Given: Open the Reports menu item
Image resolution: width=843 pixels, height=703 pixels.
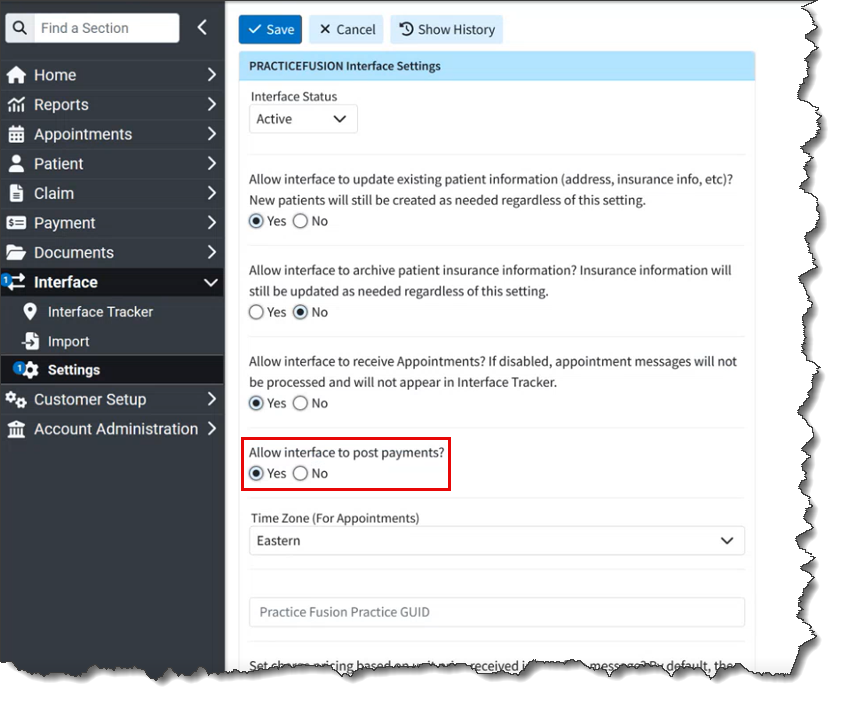Looking at the screenshot, I should (x=112, y=104).
